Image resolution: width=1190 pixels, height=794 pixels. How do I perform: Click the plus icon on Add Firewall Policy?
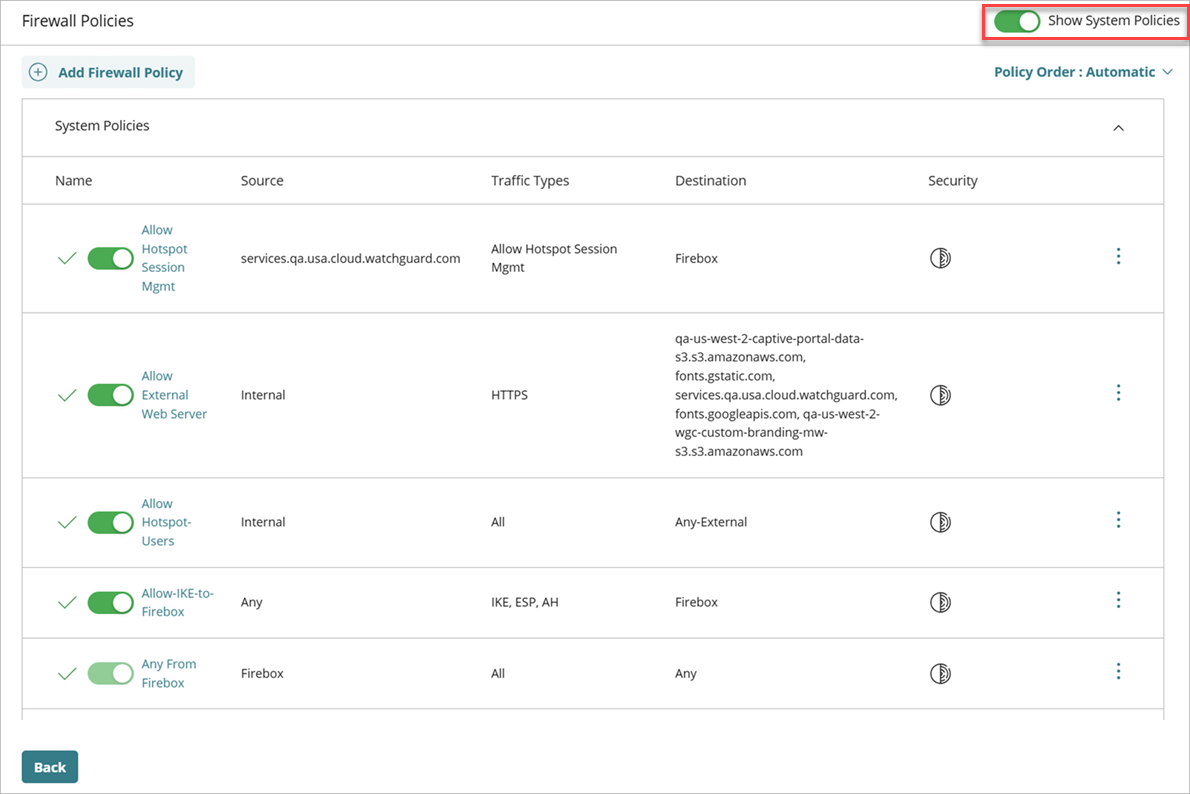[37, 71]
